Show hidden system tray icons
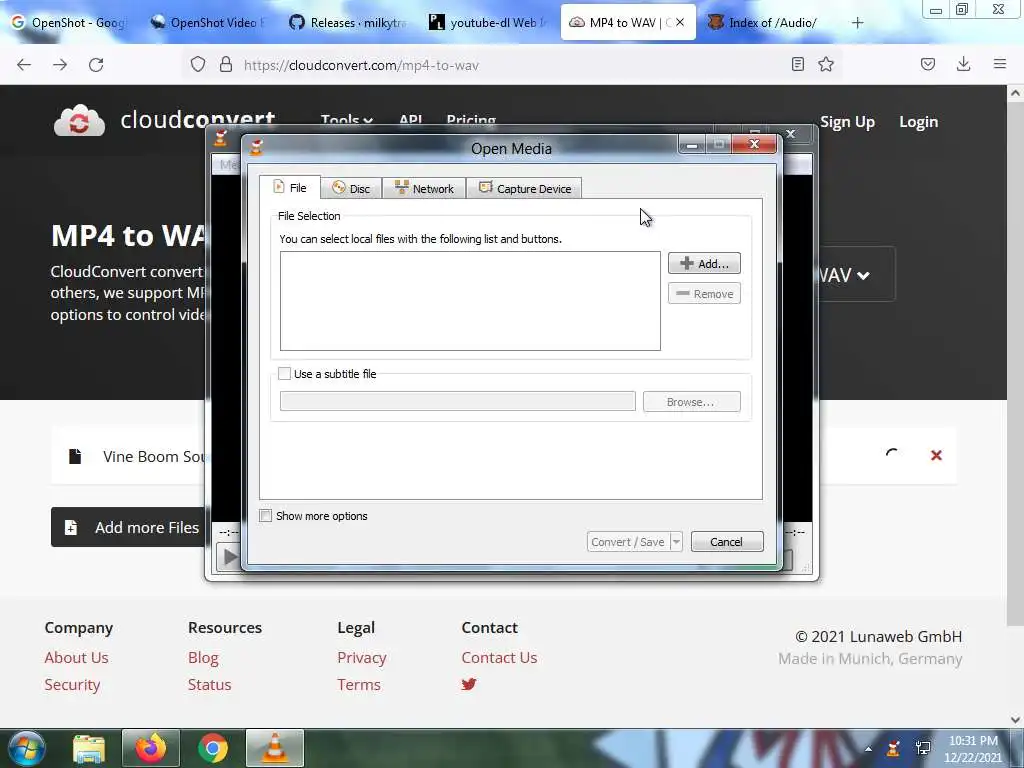Image resolution: width=1024 pixels, height=768 pixels. tap(868, 749)
